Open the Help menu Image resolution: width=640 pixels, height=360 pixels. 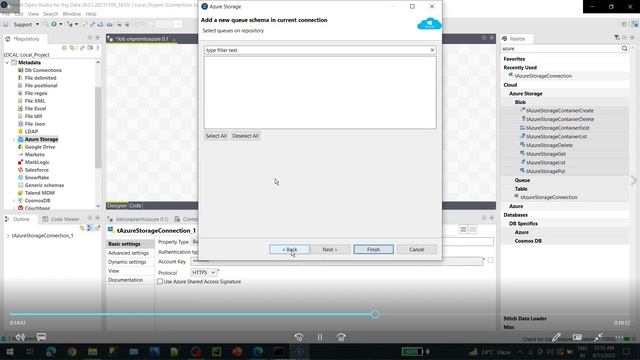tap(91, 14)
